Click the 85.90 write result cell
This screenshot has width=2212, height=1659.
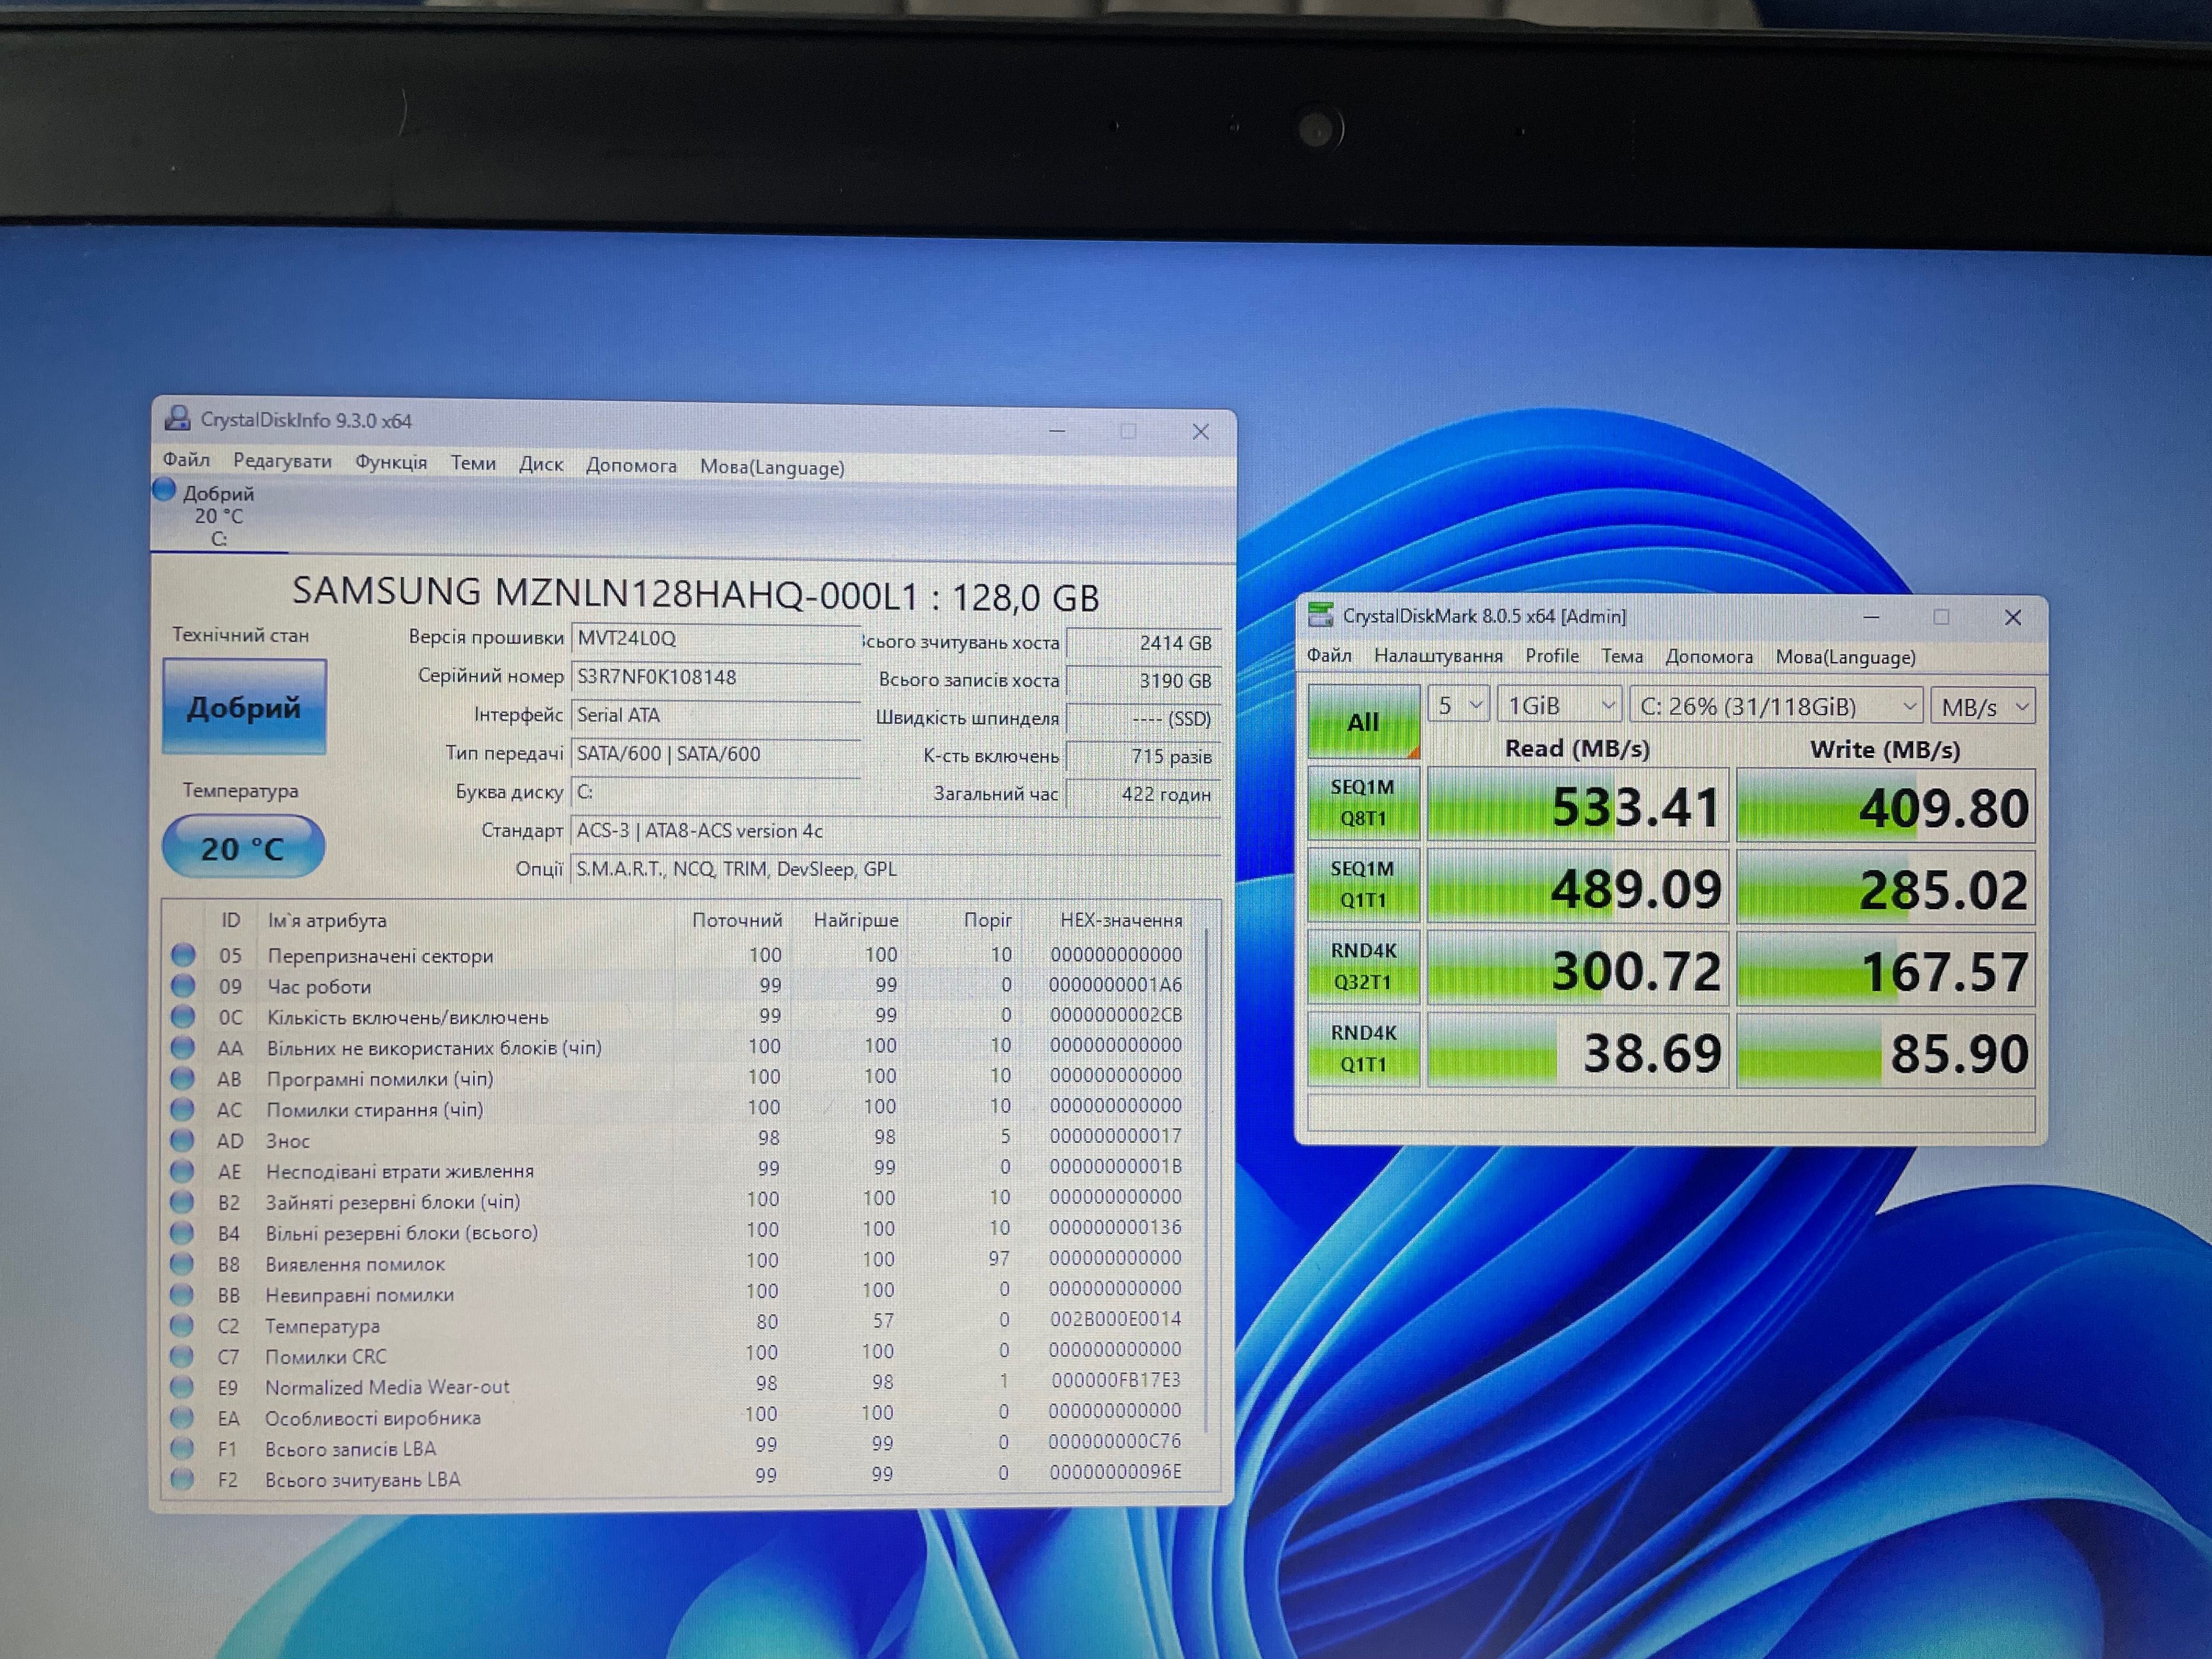[x=1886, y=1052]
